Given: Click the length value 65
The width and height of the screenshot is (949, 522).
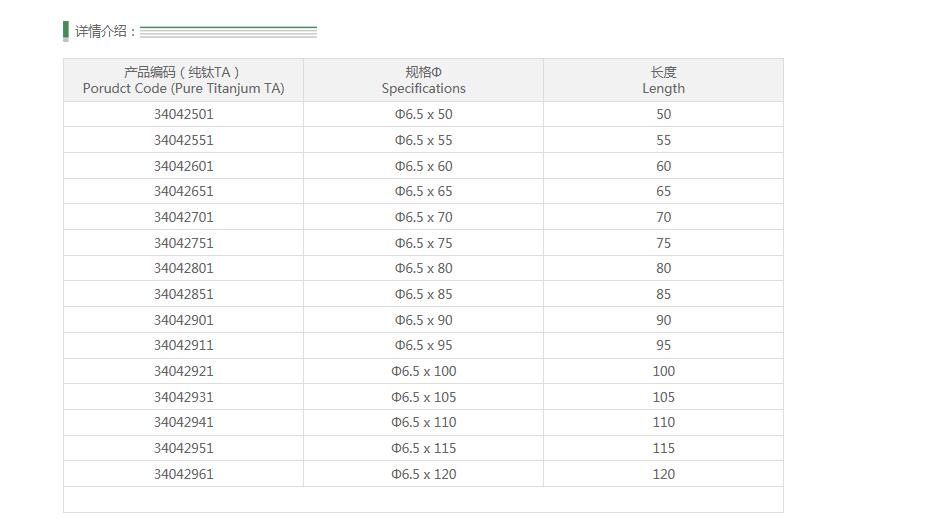Looking at the screenshot, I should coord(663,191).
